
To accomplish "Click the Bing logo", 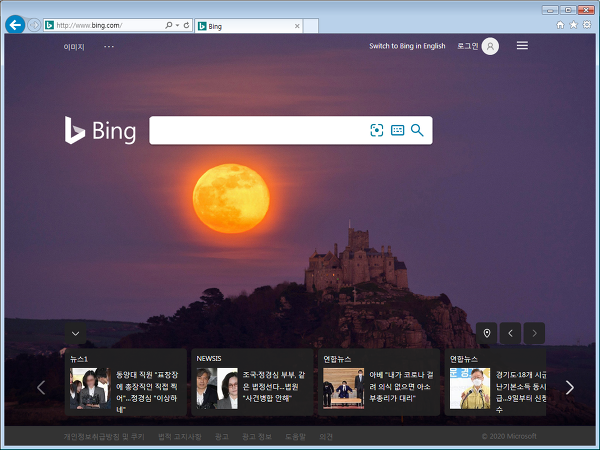I will pyautogui.click(x=100, y=130).
